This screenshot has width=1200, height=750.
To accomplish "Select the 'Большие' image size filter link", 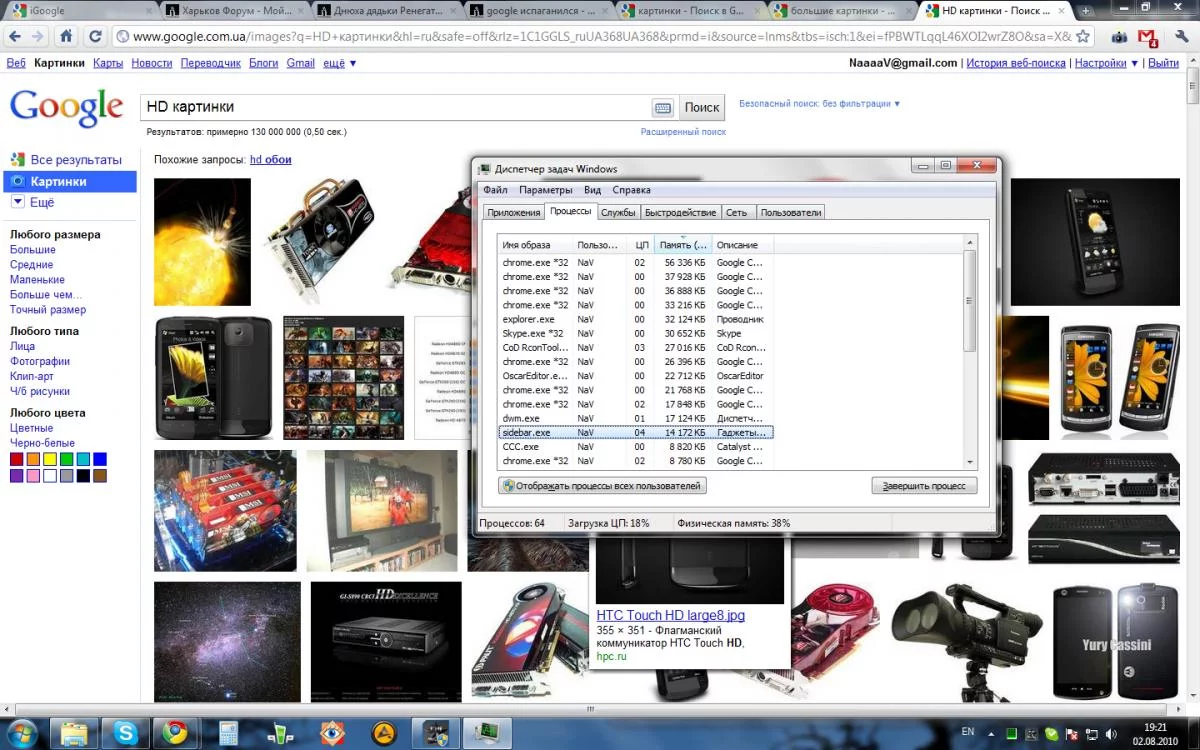I will tap(33, 250).
